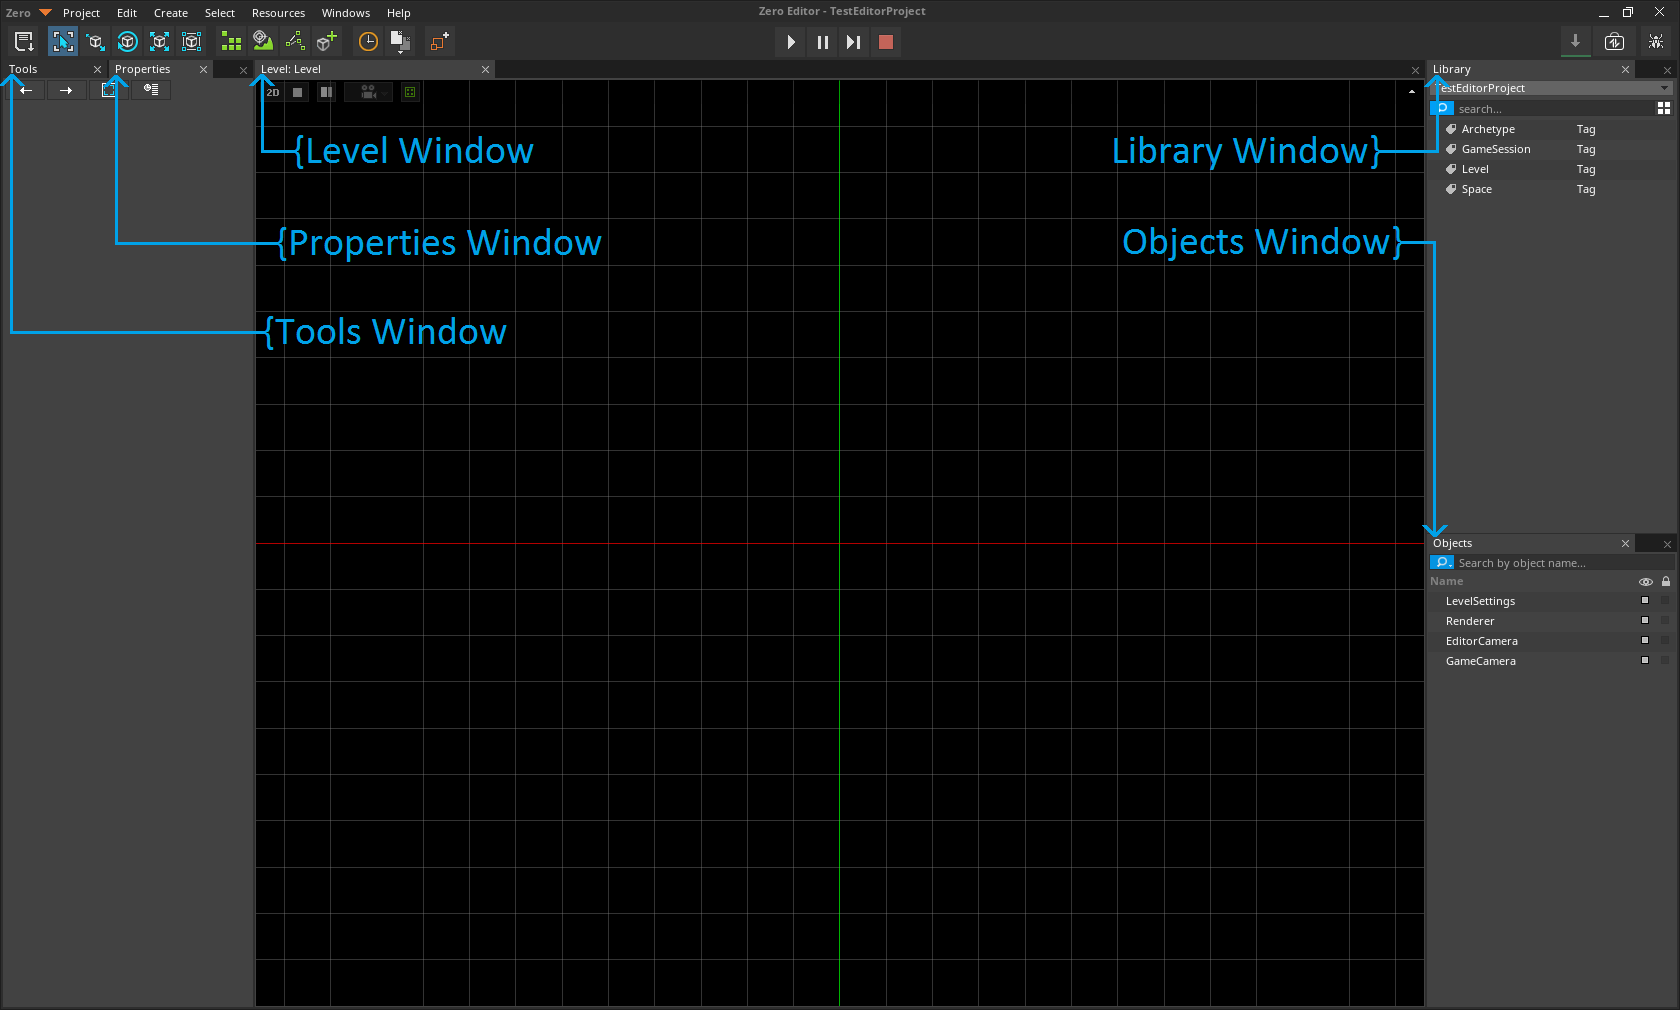Click the down arrow icon in top-right toolbar
Screen dimensions: 1680x1010
click(1575, 41)
